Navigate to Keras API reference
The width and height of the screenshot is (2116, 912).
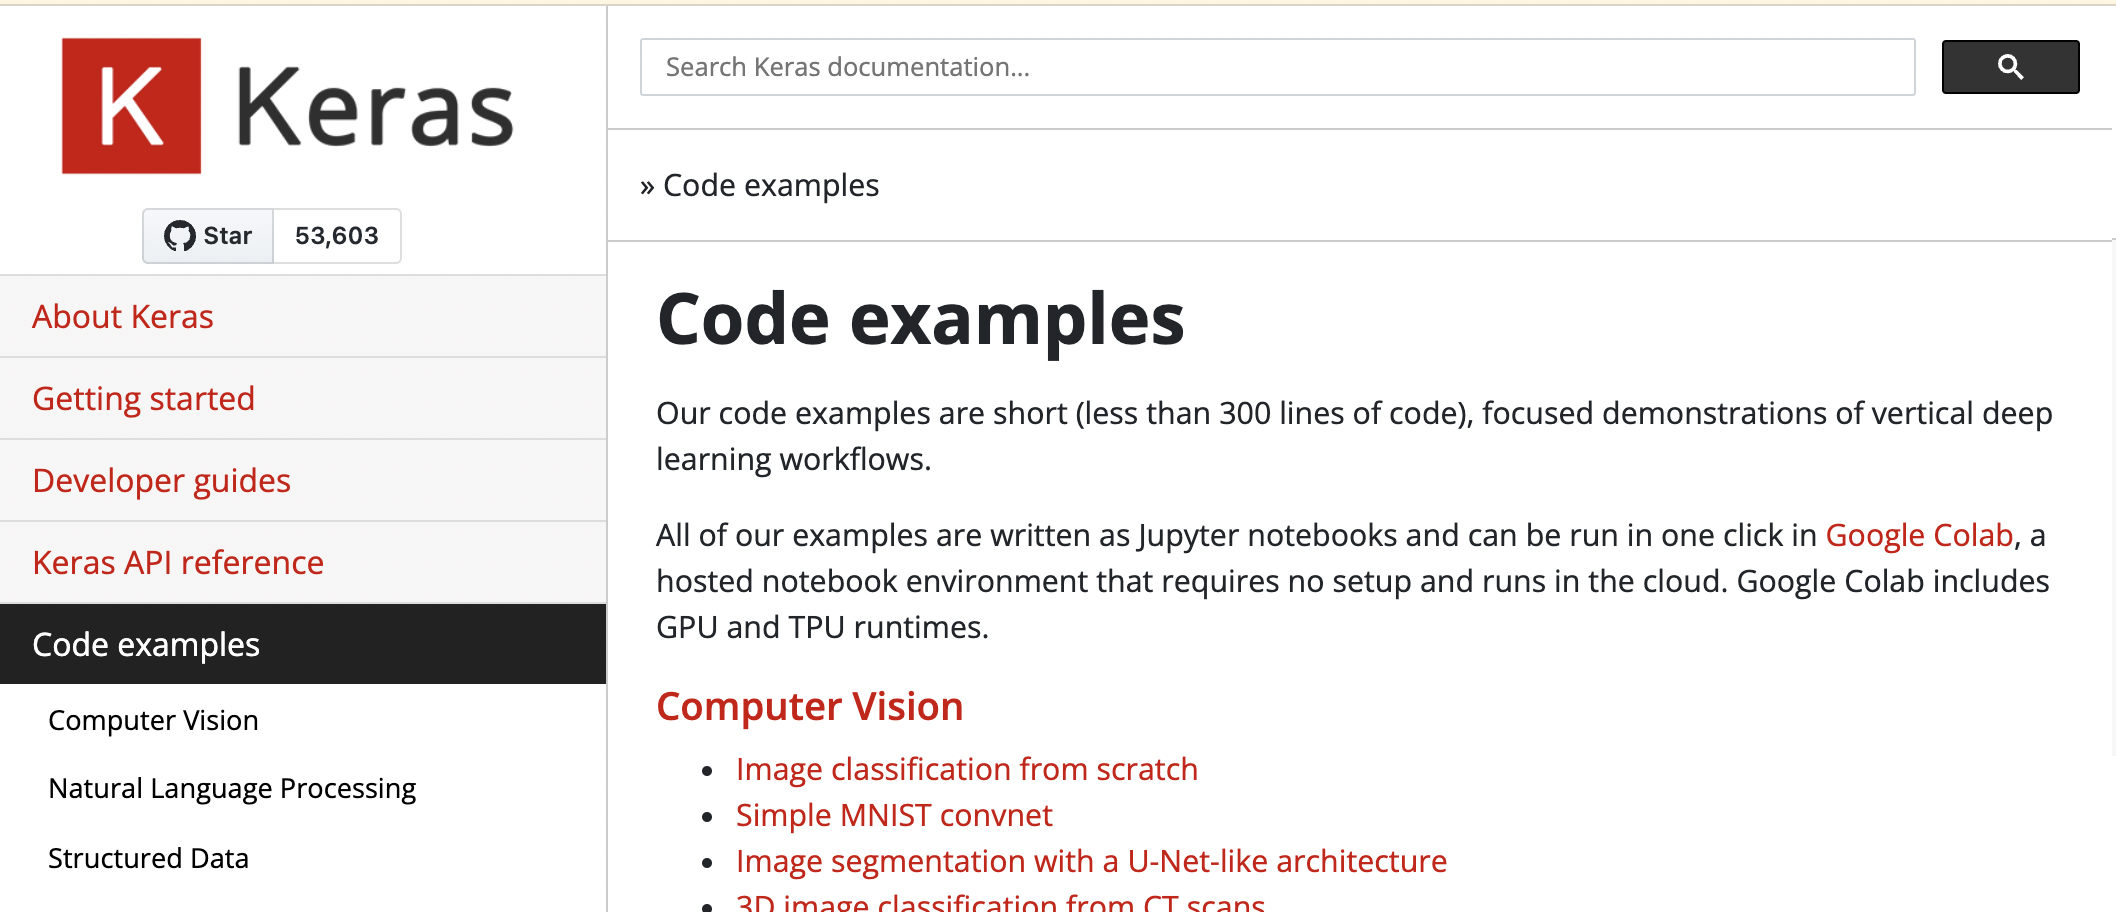178,563
